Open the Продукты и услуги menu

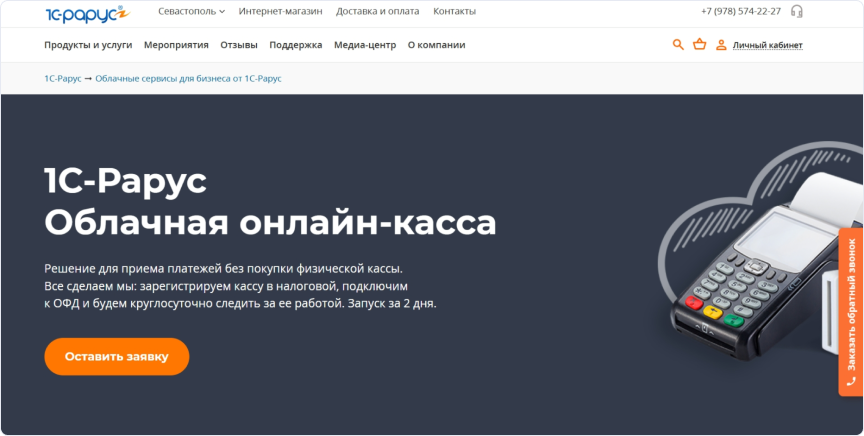coord(88,44)
